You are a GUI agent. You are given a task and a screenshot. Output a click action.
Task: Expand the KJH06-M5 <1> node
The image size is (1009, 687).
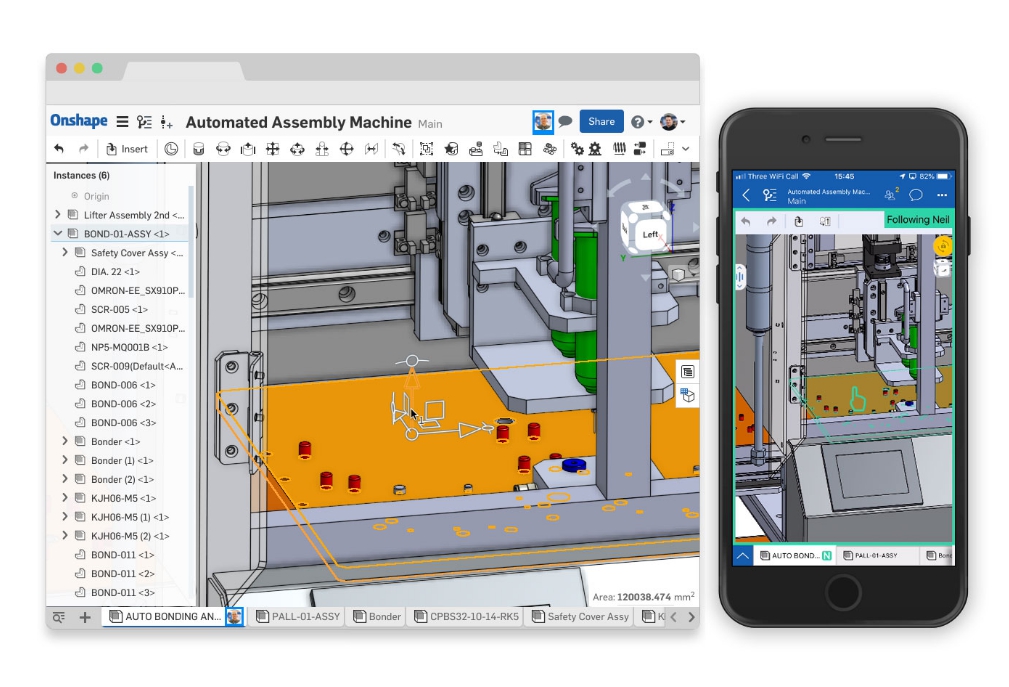(x=65, y=497)
